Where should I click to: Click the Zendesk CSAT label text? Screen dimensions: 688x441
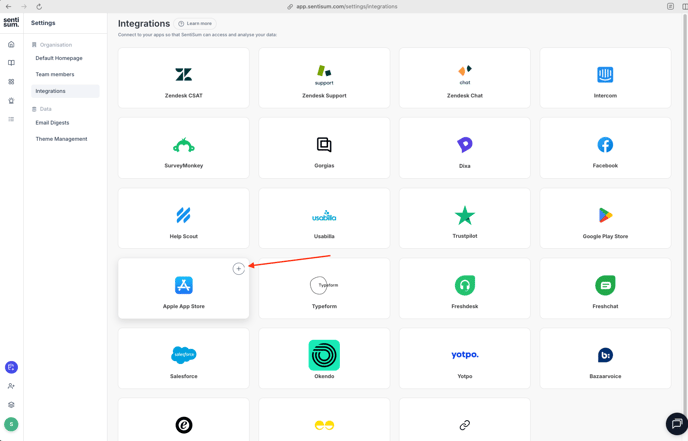point(183,95)
